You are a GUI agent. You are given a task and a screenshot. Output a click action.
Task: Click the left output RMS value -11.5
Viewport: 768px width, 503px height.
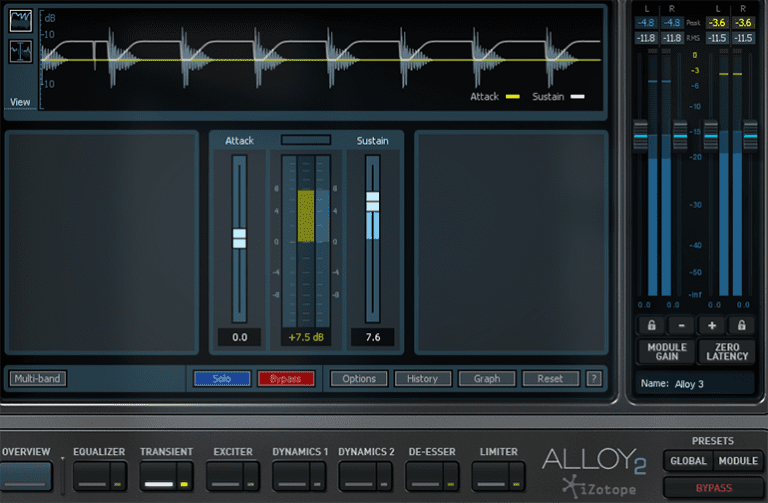(x=717, y=38)
